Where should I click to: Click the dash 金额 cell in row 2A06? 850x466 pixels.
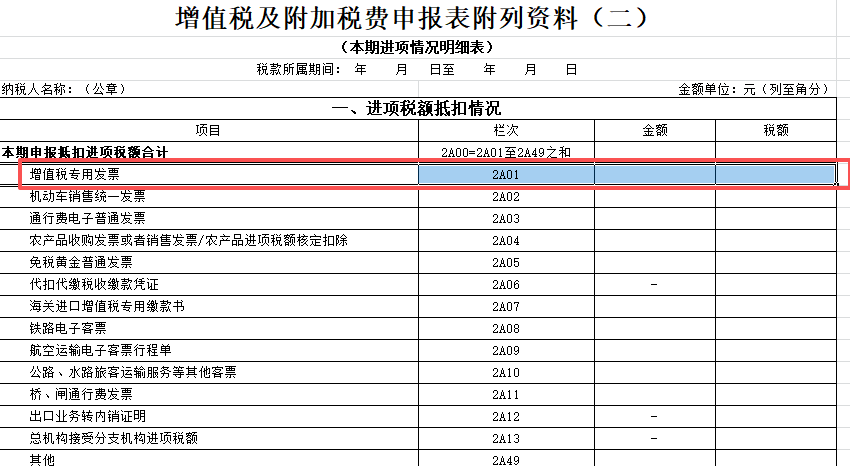click(x=655, y=284)
